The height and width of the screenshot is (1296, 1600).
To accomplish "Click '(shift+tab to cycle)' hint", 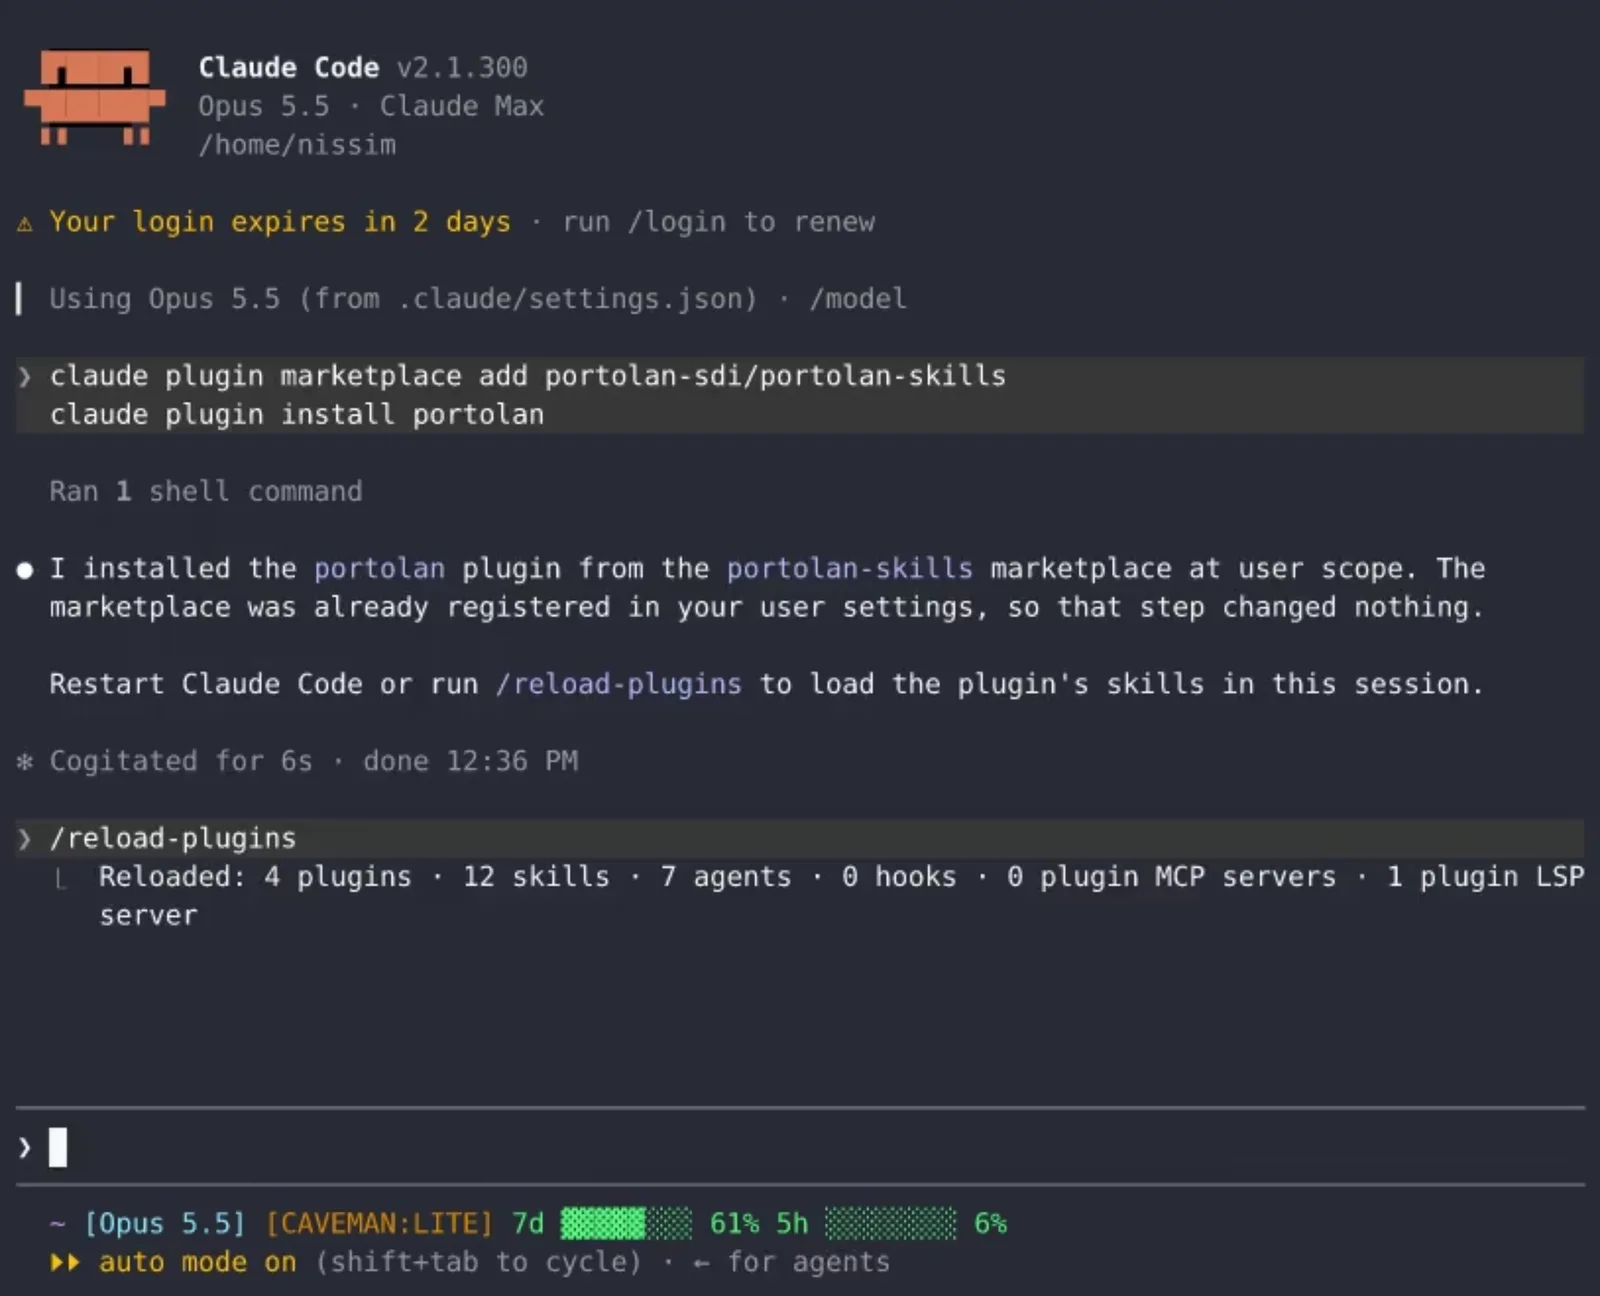I will point(479,1262).
